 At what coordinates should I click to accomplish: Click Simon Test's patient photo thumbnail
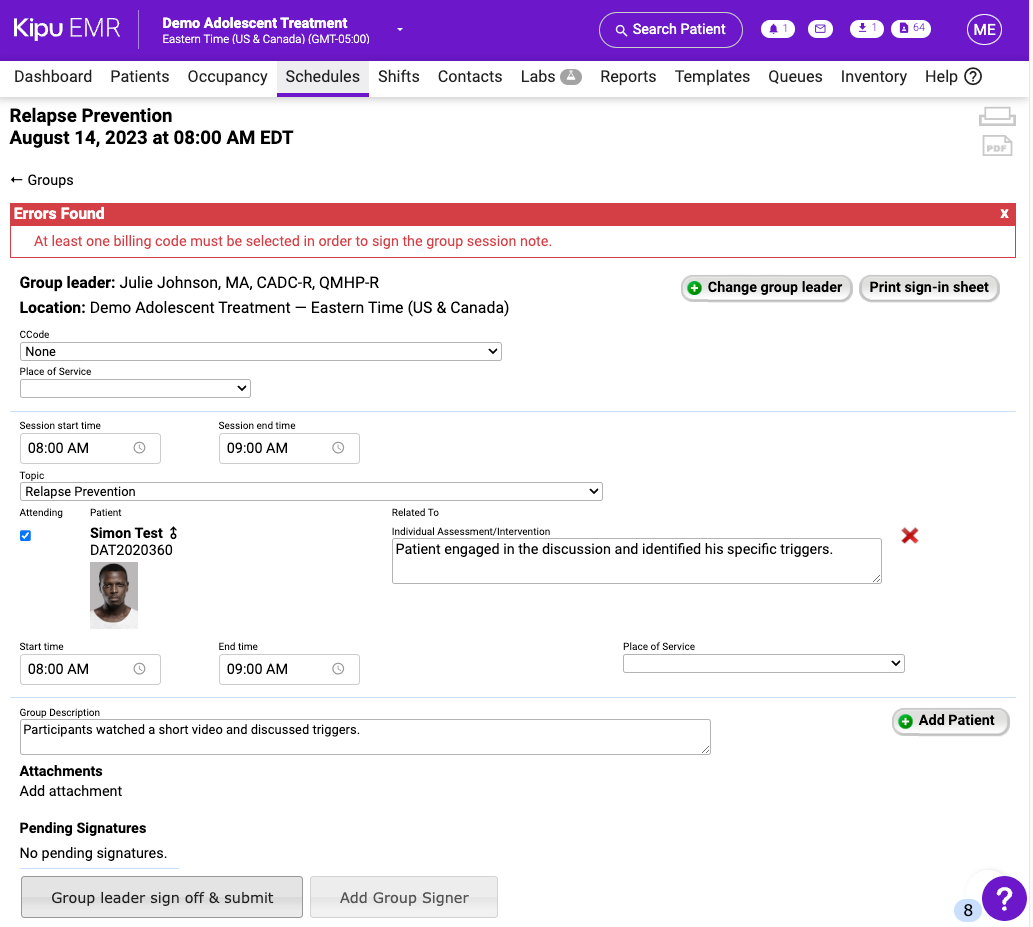pyautogui.click(x=114, y=595)
